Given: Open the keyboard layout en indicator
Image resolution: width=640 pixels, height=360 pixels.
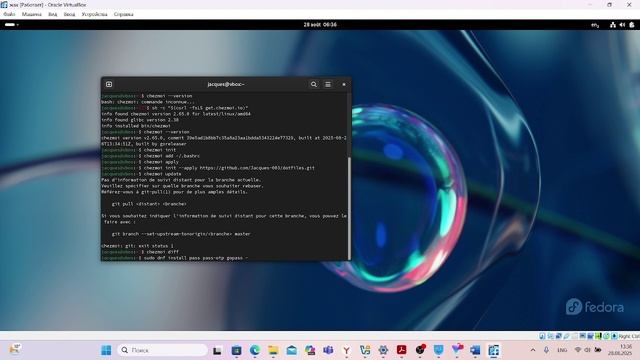Looking at the screenshot, I should coord(595,25).
